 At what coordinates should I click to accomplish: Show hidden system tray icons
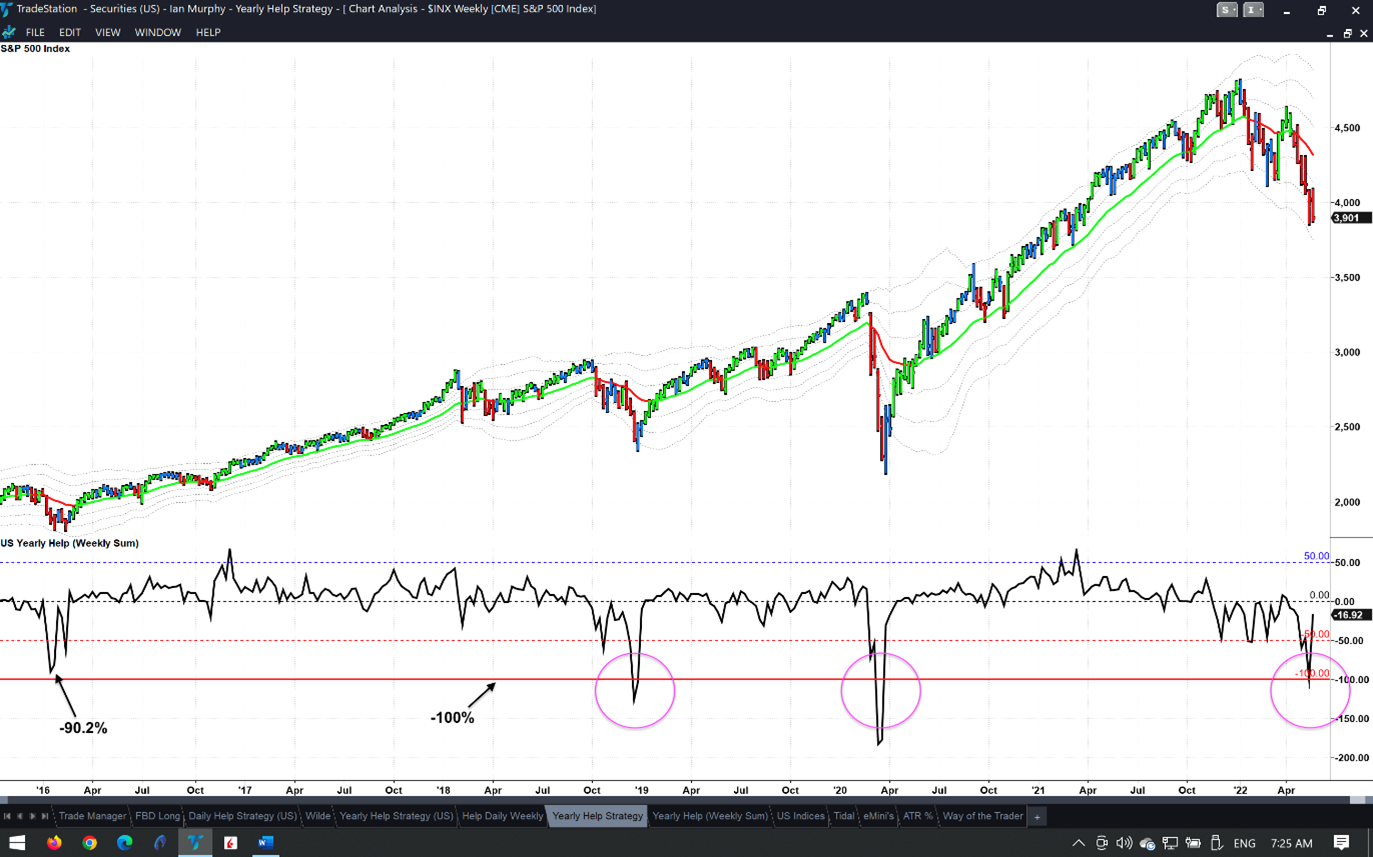1078,843
